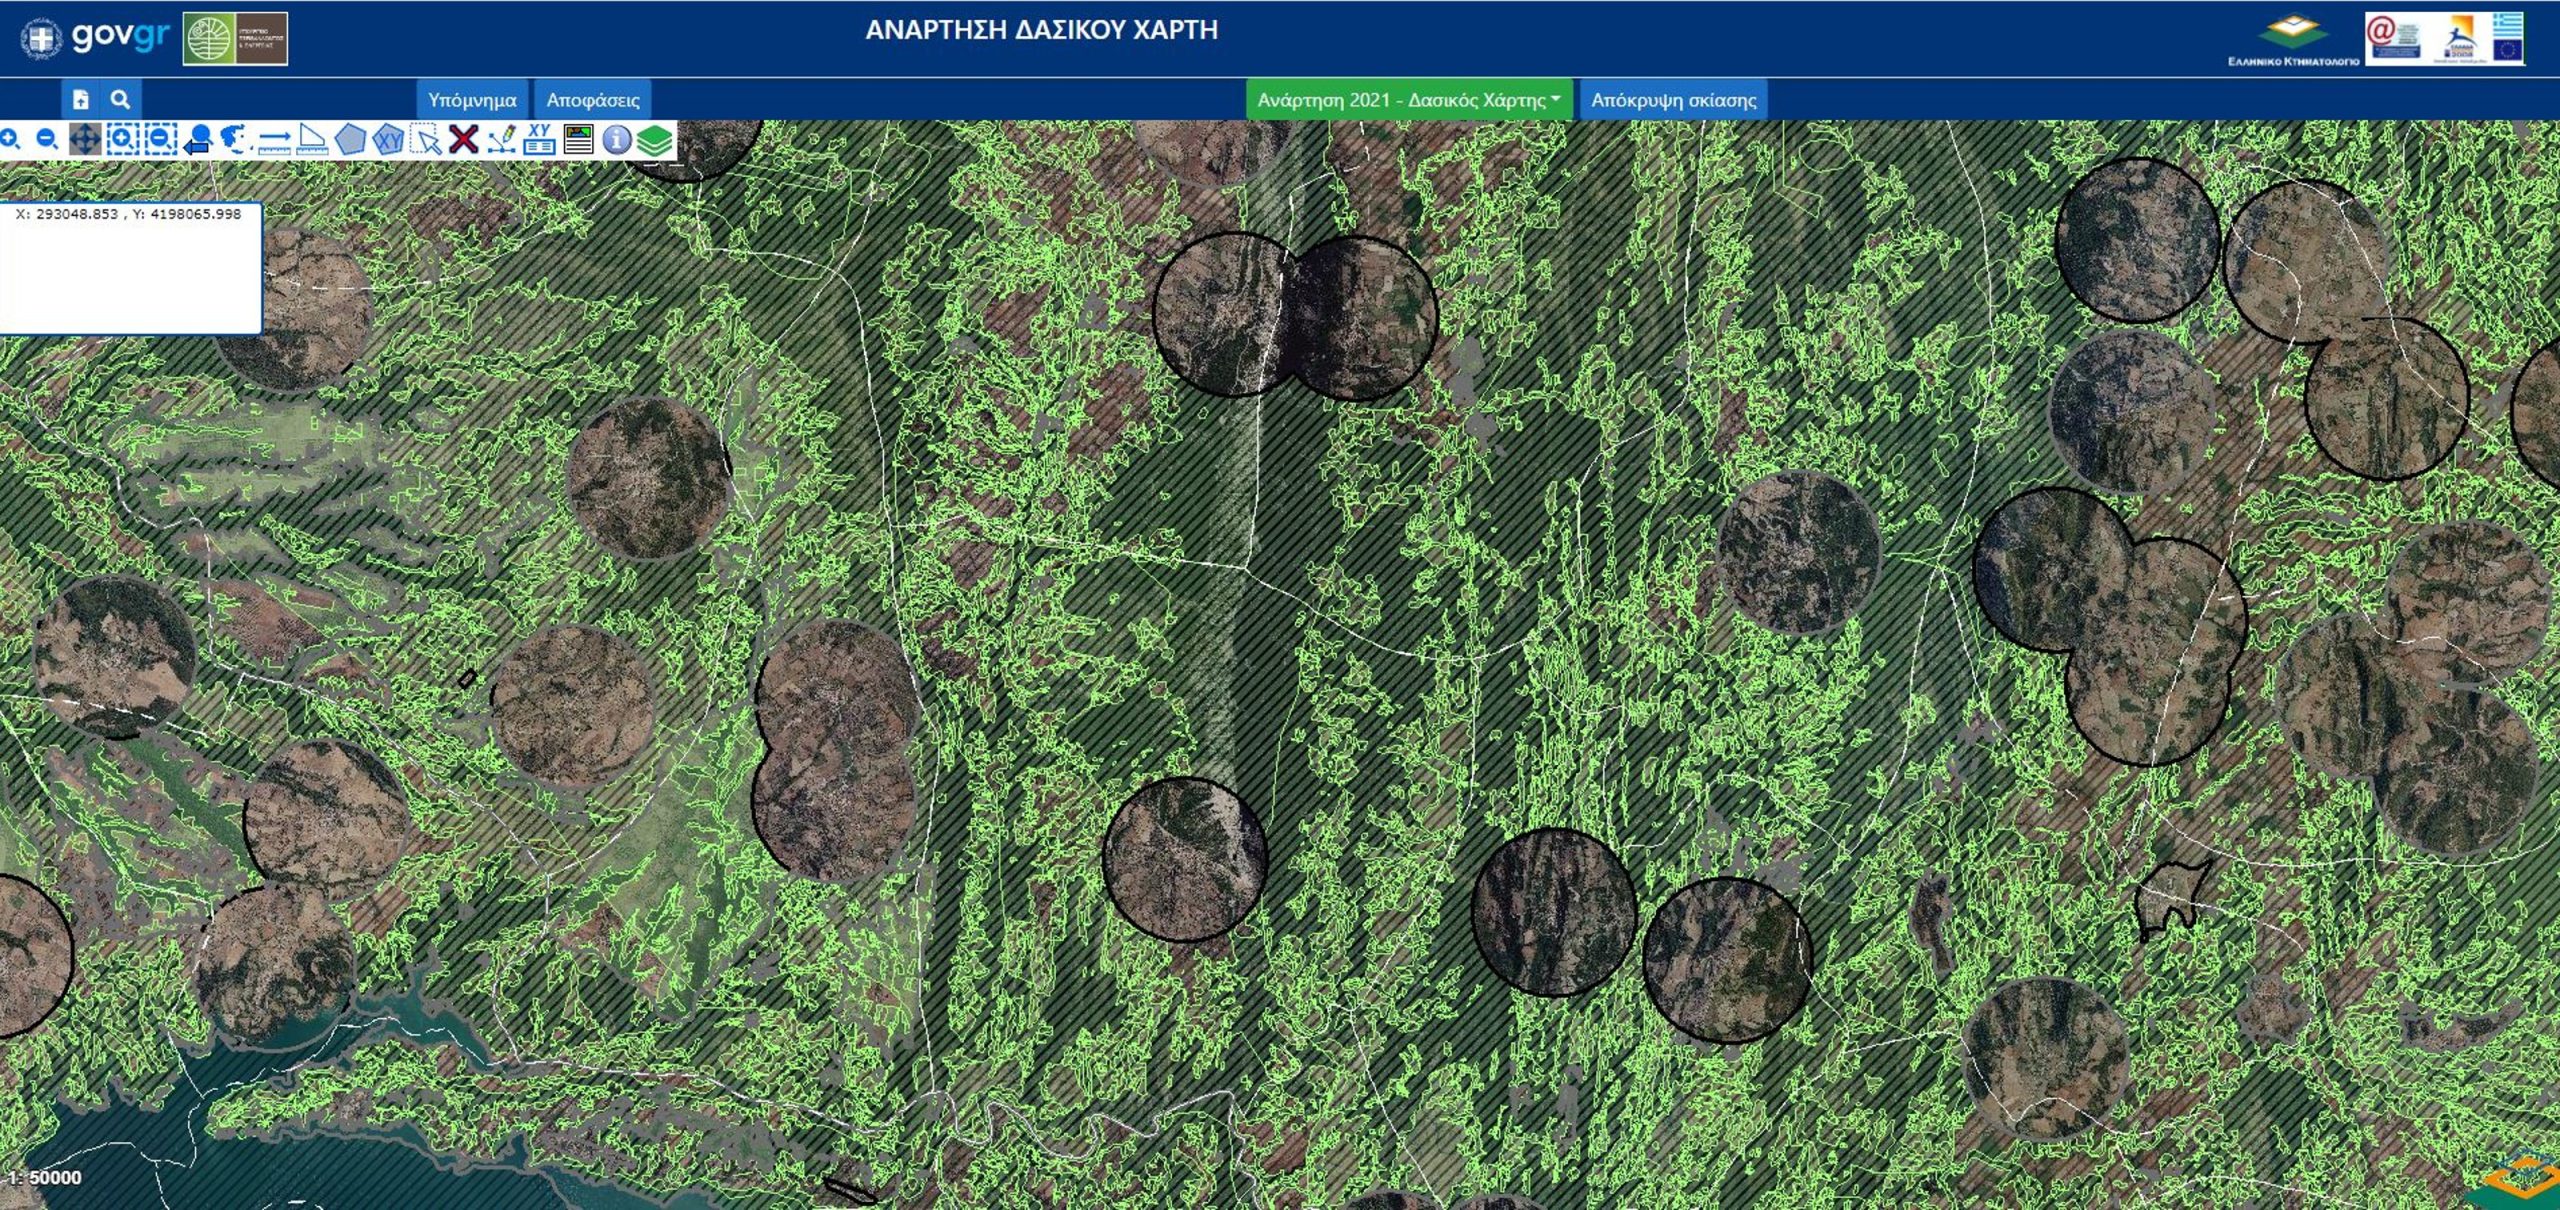The image size is (2560, 1210).
Task: Open the green layers stack panel
Action: [x=655, y=140]
